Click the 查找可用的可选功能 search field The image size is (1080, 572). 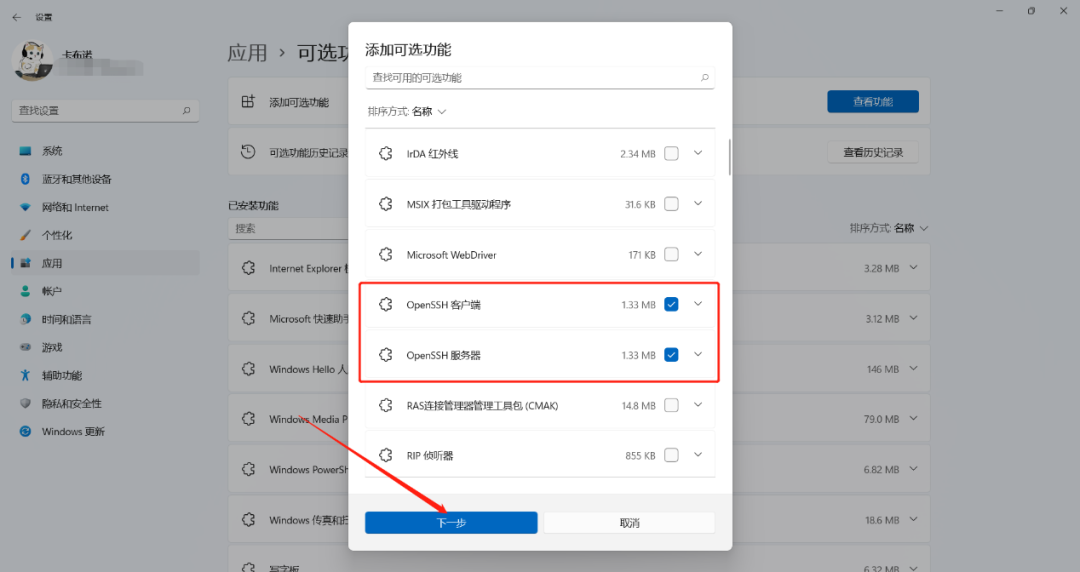click(x=540, y=78)
